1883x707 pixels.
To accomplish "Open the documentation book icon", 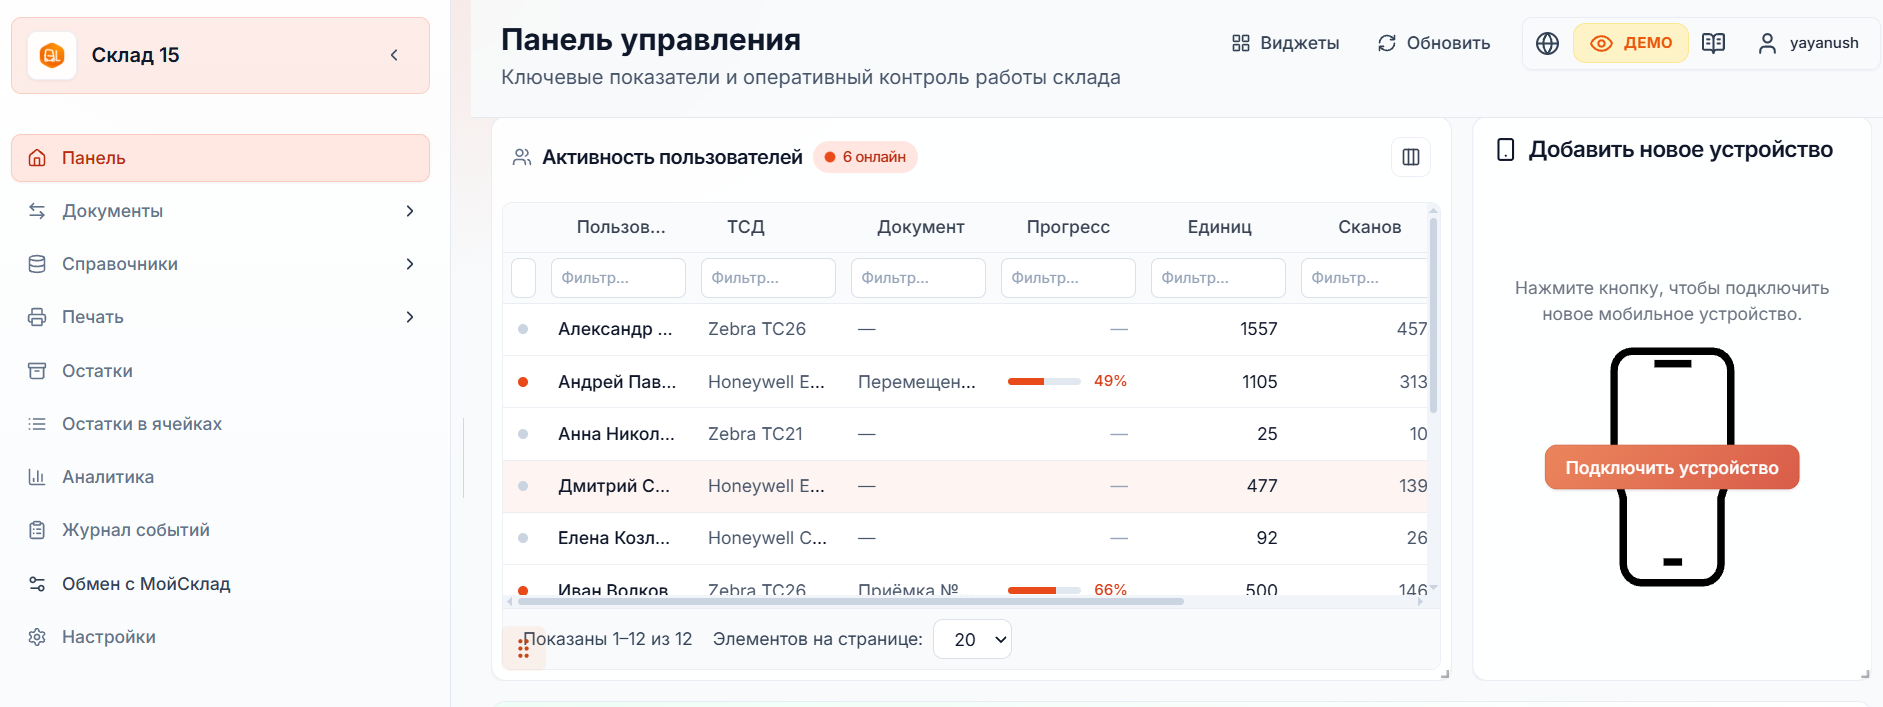I will 1714,43.
